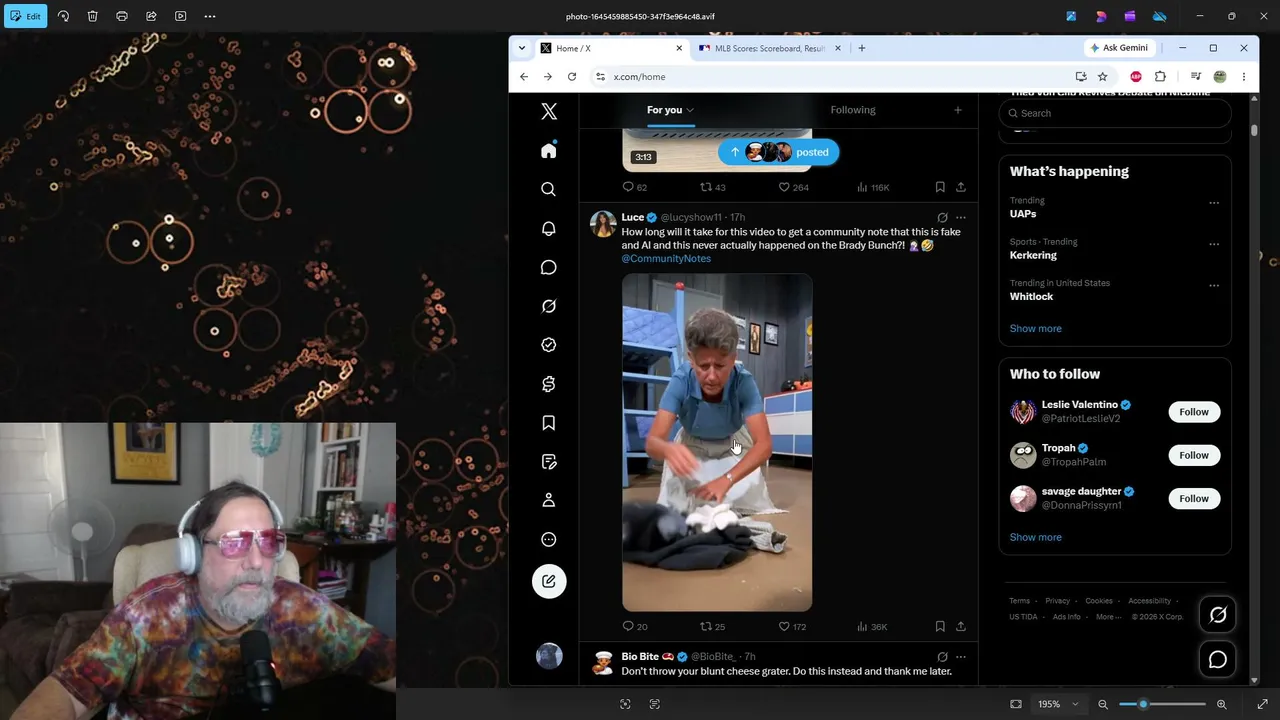Open Explore search in X sidebar
This screenshot has width=1280, height=720.
click(x=549, y=189)
